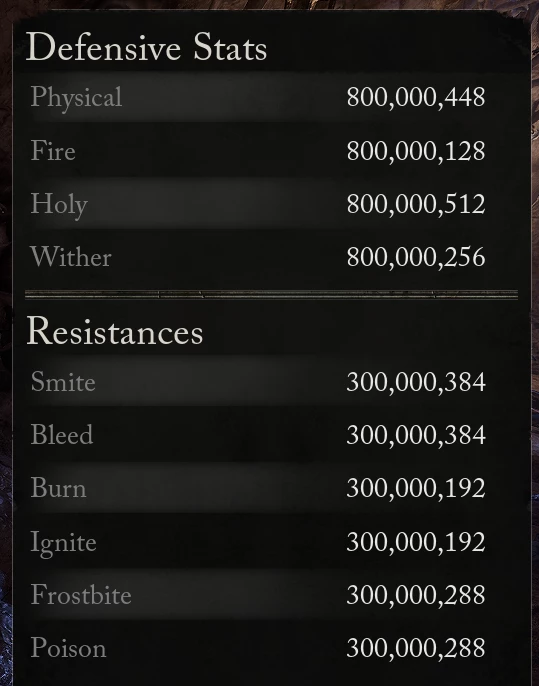Click the Fire value 800,000,128
The height and width of the screenshot is (686, 539).
416,151
